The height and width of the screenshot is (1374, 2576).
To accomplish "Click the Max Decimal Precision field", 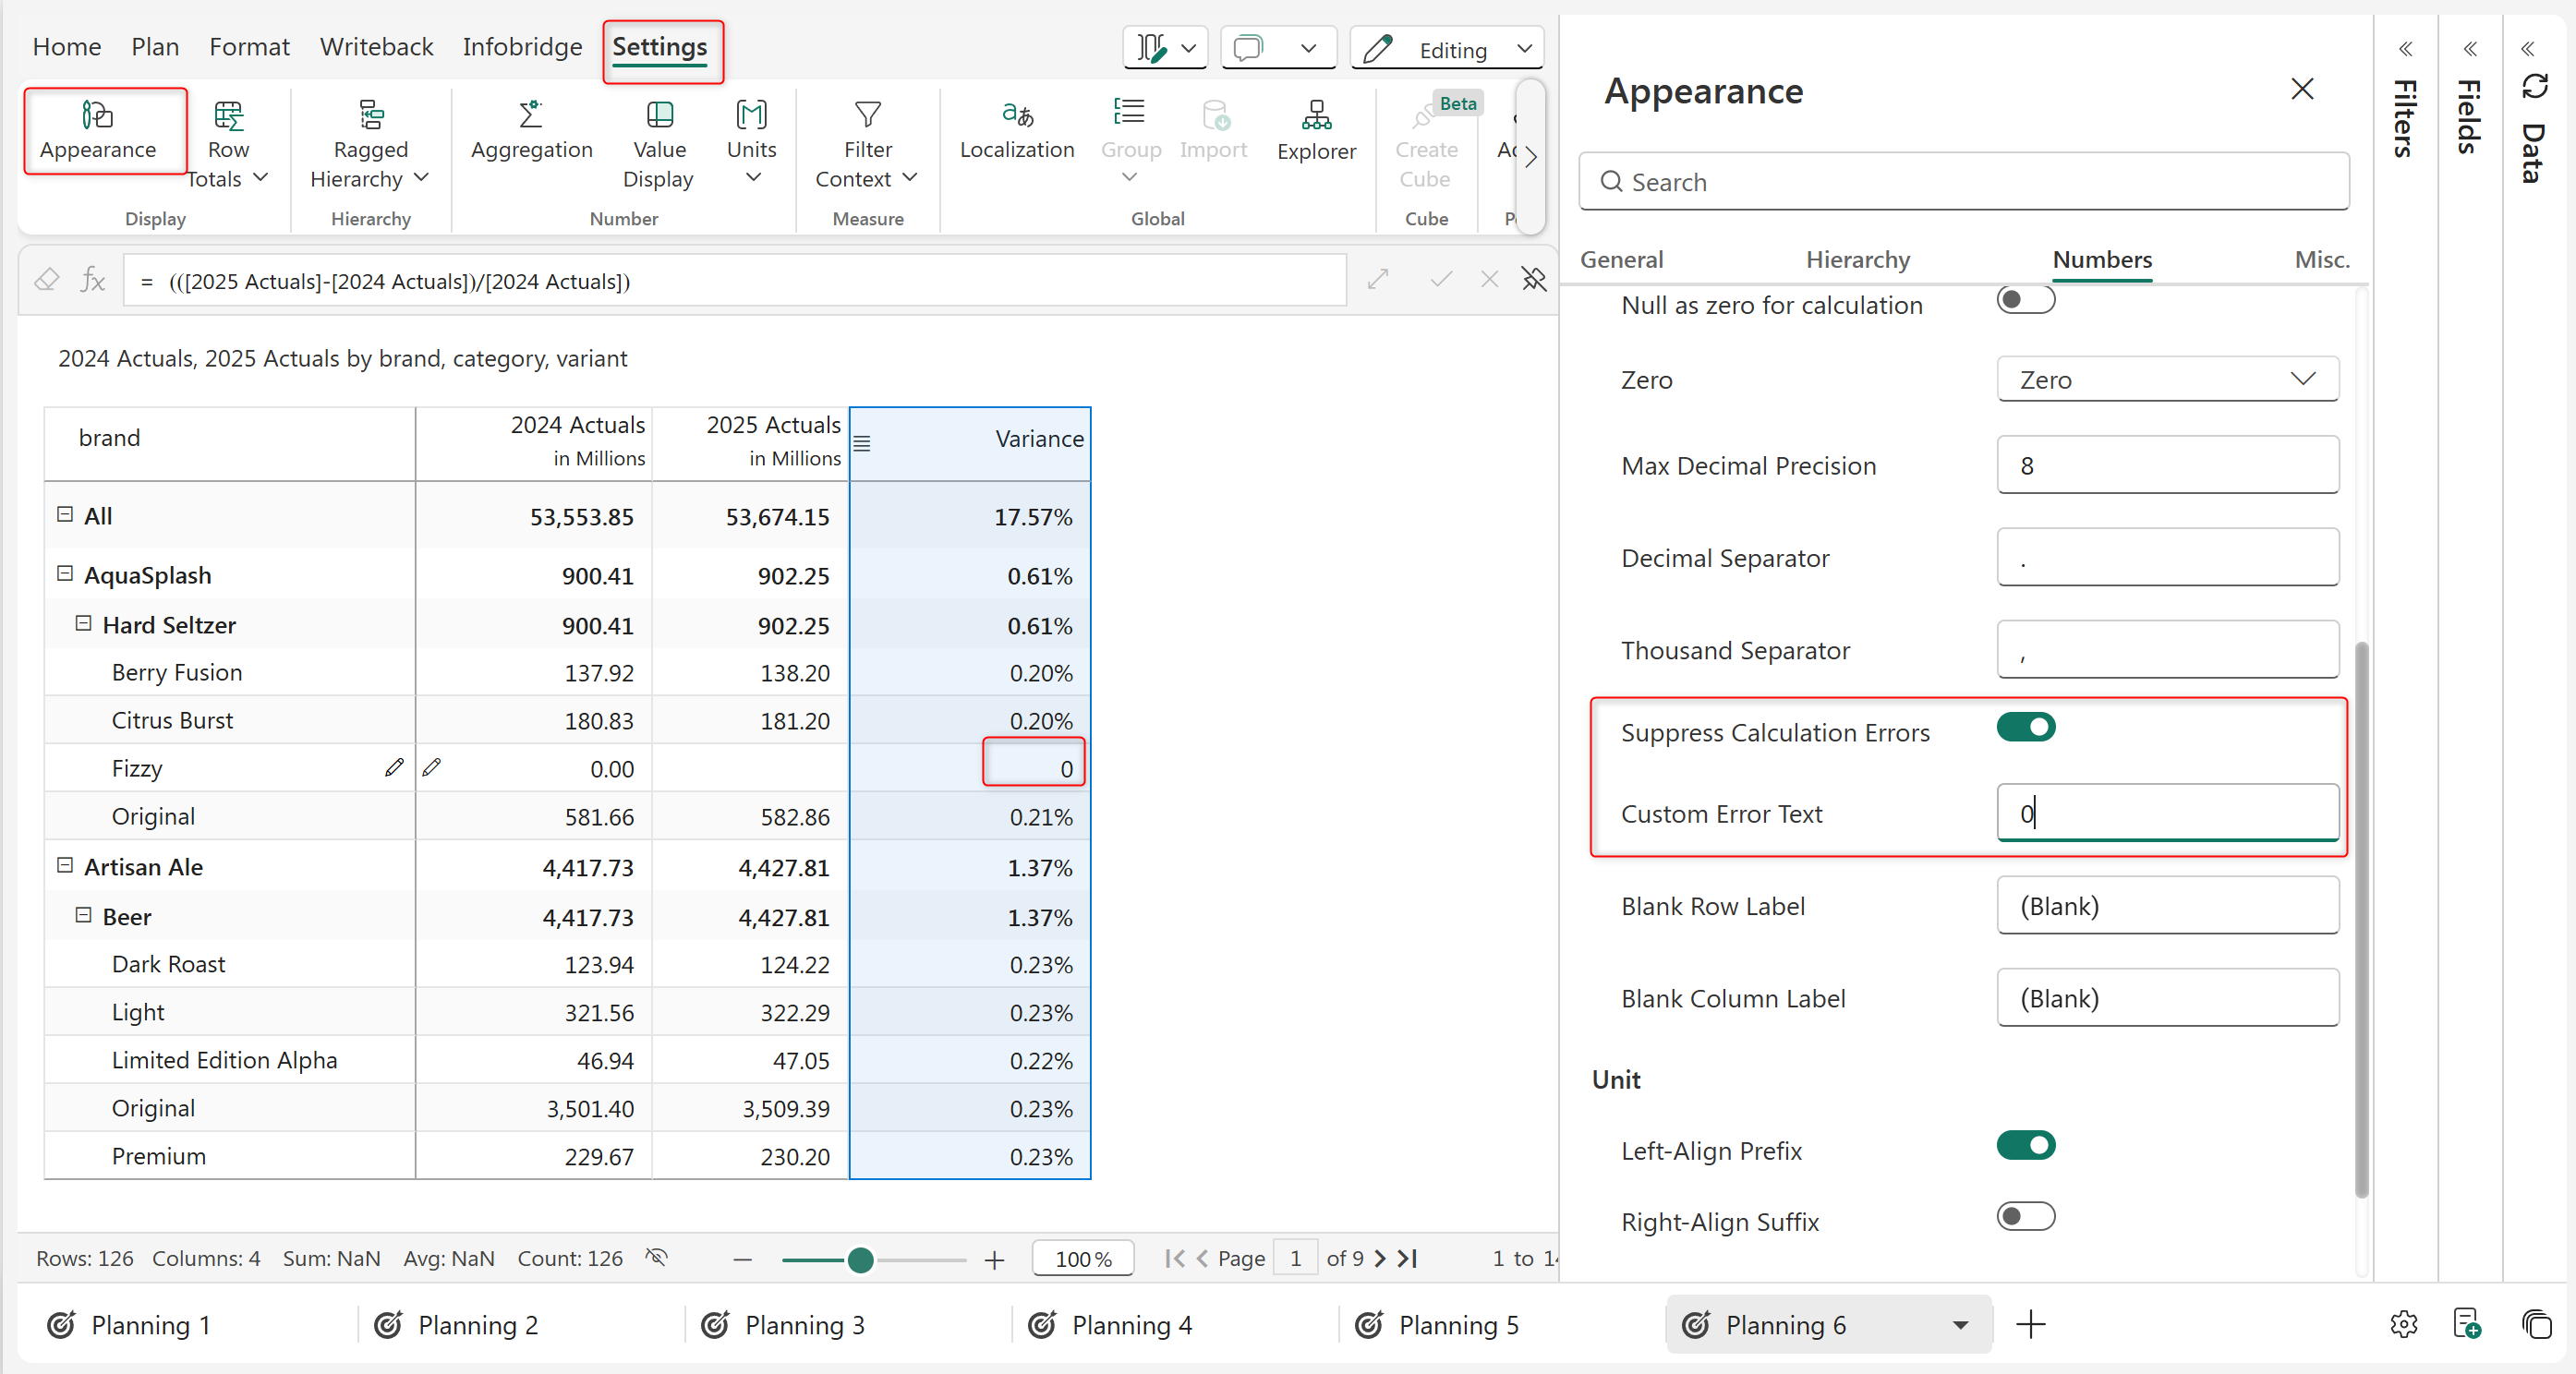I will [x=2166, y=465].
